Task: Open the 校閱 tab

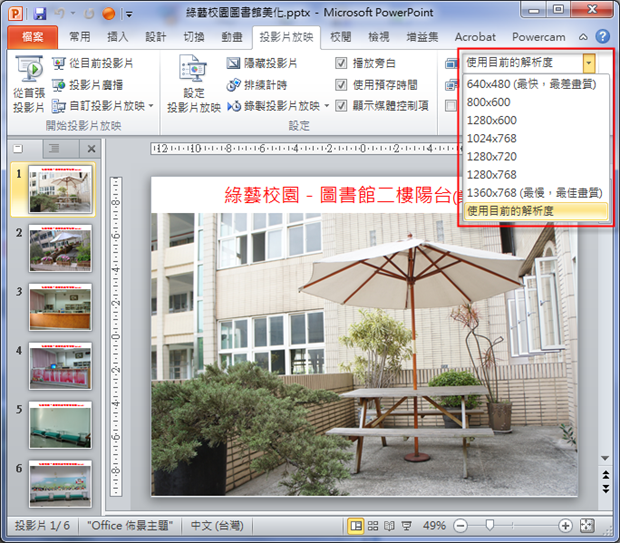Action: [x=340, y=37]
